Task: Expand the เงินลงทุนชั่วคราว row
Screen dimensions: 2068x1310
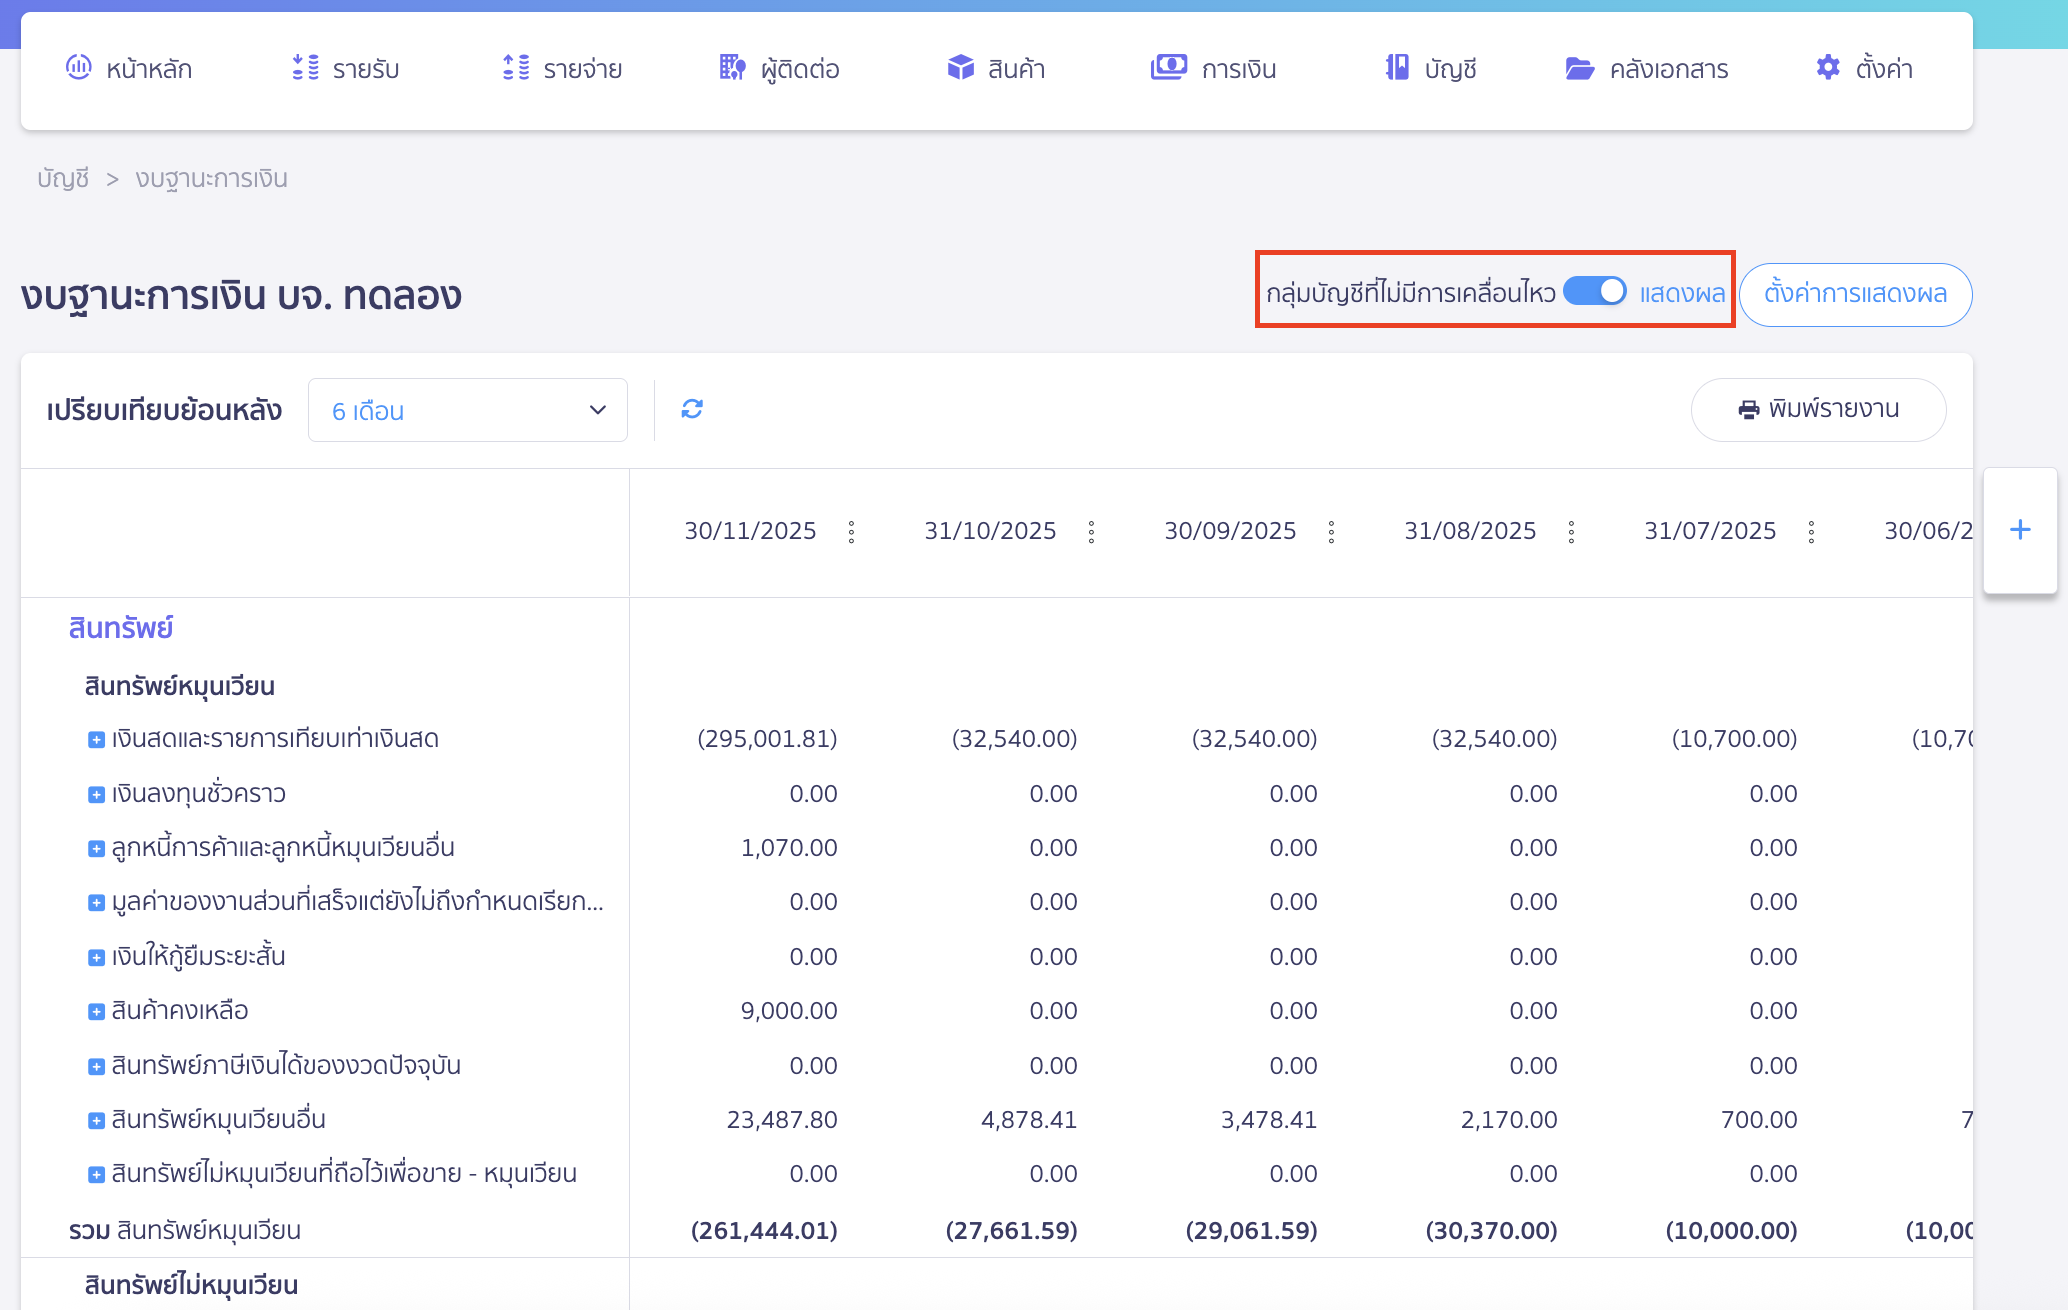Action: pos(96,795)
